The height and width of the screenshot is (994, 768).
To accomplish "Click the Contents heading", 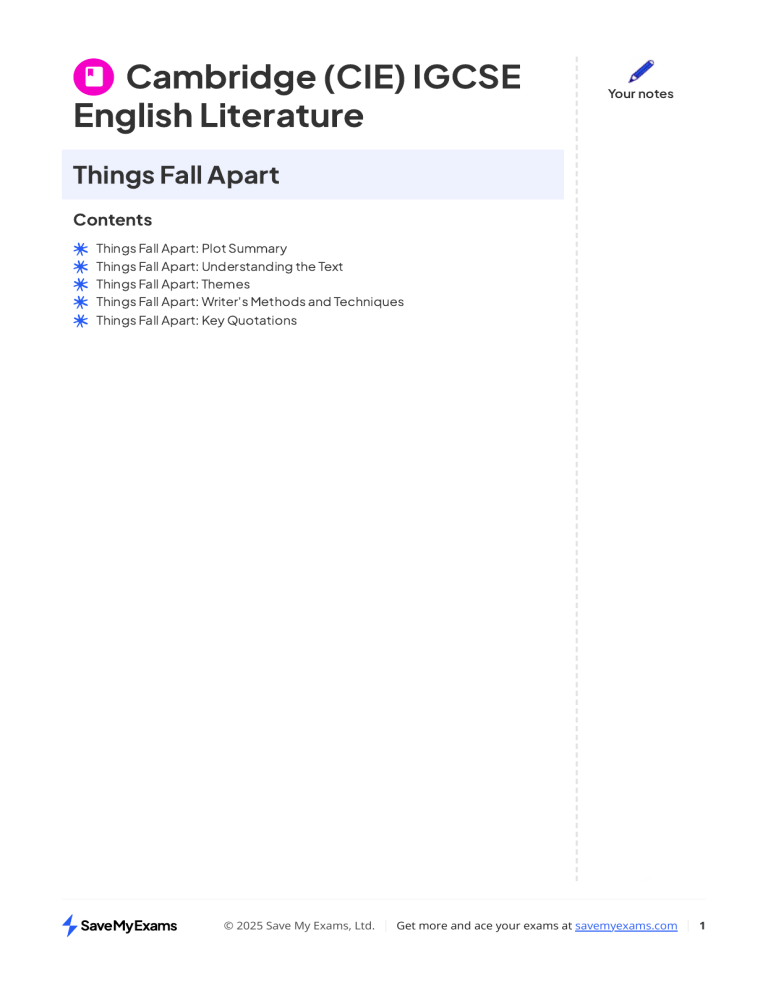I will point(113,220).
